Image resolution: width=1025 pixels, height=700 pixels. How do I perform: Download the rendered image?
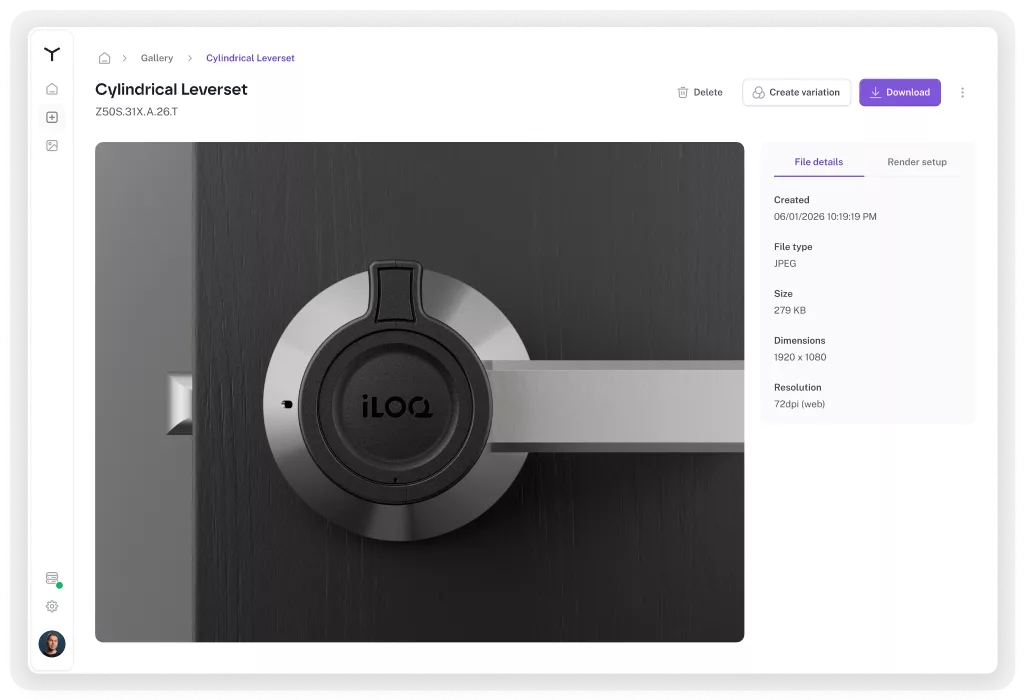pos(899,92)
